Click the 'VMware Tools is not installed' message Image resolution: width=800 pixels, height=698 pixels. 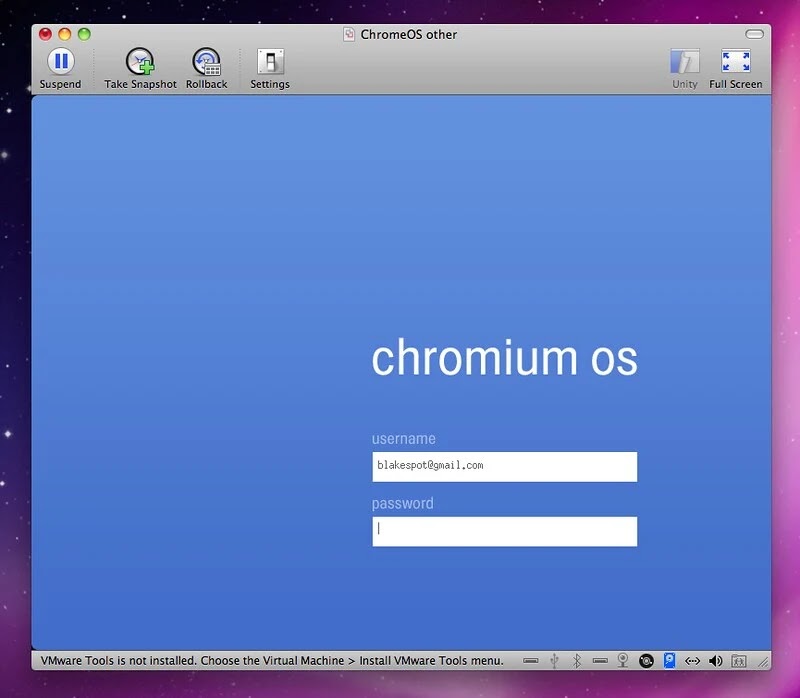point(272,661)
